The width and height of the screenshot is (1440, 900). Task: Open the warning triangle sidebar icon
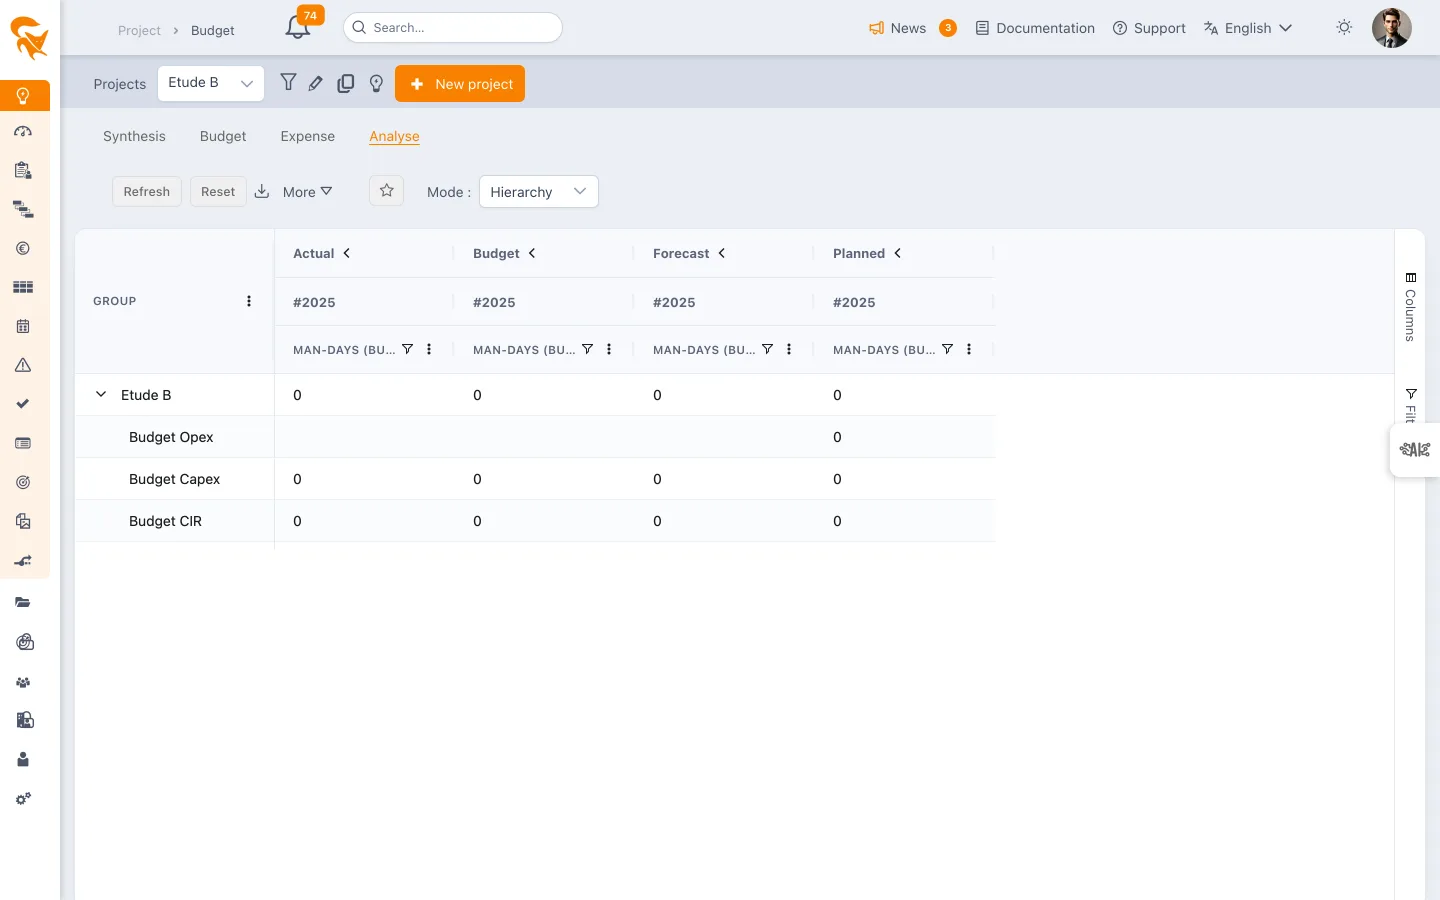[23, 365]
